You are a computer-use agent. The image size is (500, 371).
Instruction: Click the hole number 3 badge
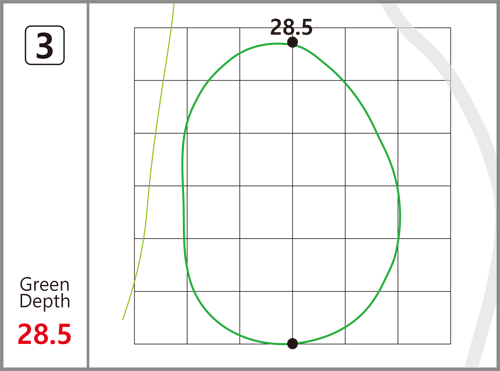coord(45,45)
